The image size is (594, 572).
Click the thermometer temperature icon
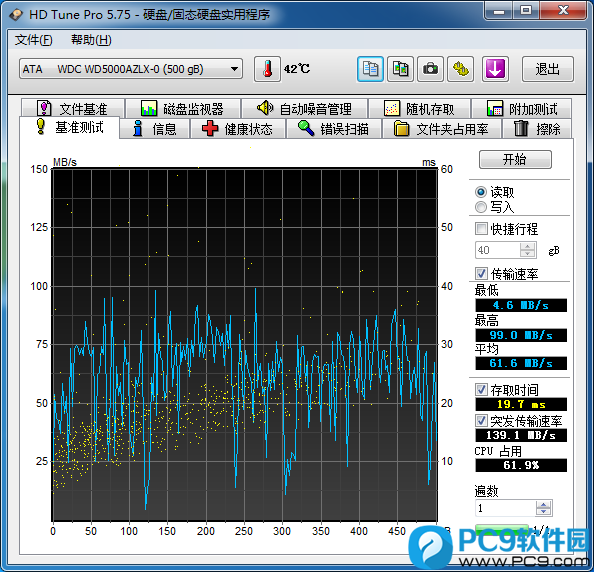click(267, 69)
